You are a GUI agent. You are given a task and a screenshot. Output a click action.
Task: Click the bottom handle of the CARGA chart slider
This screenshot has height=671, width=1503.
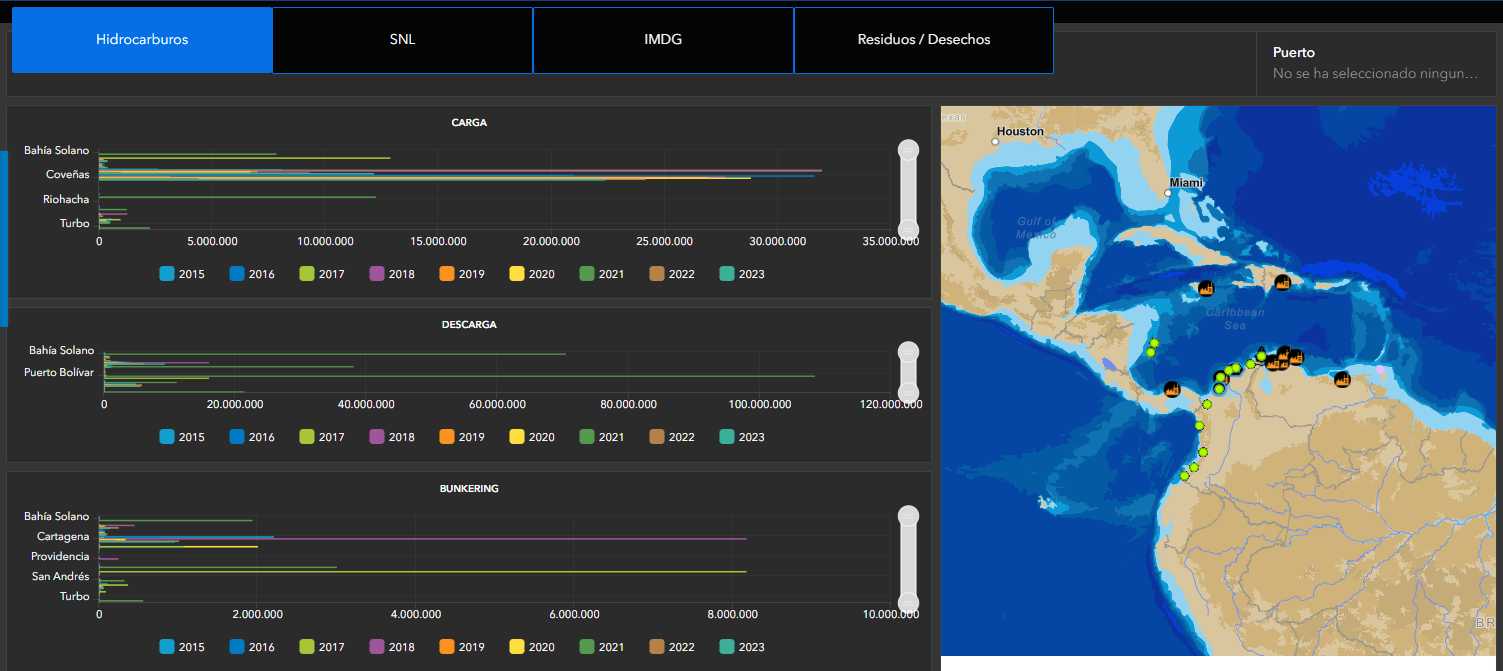[x=908, y=229]
